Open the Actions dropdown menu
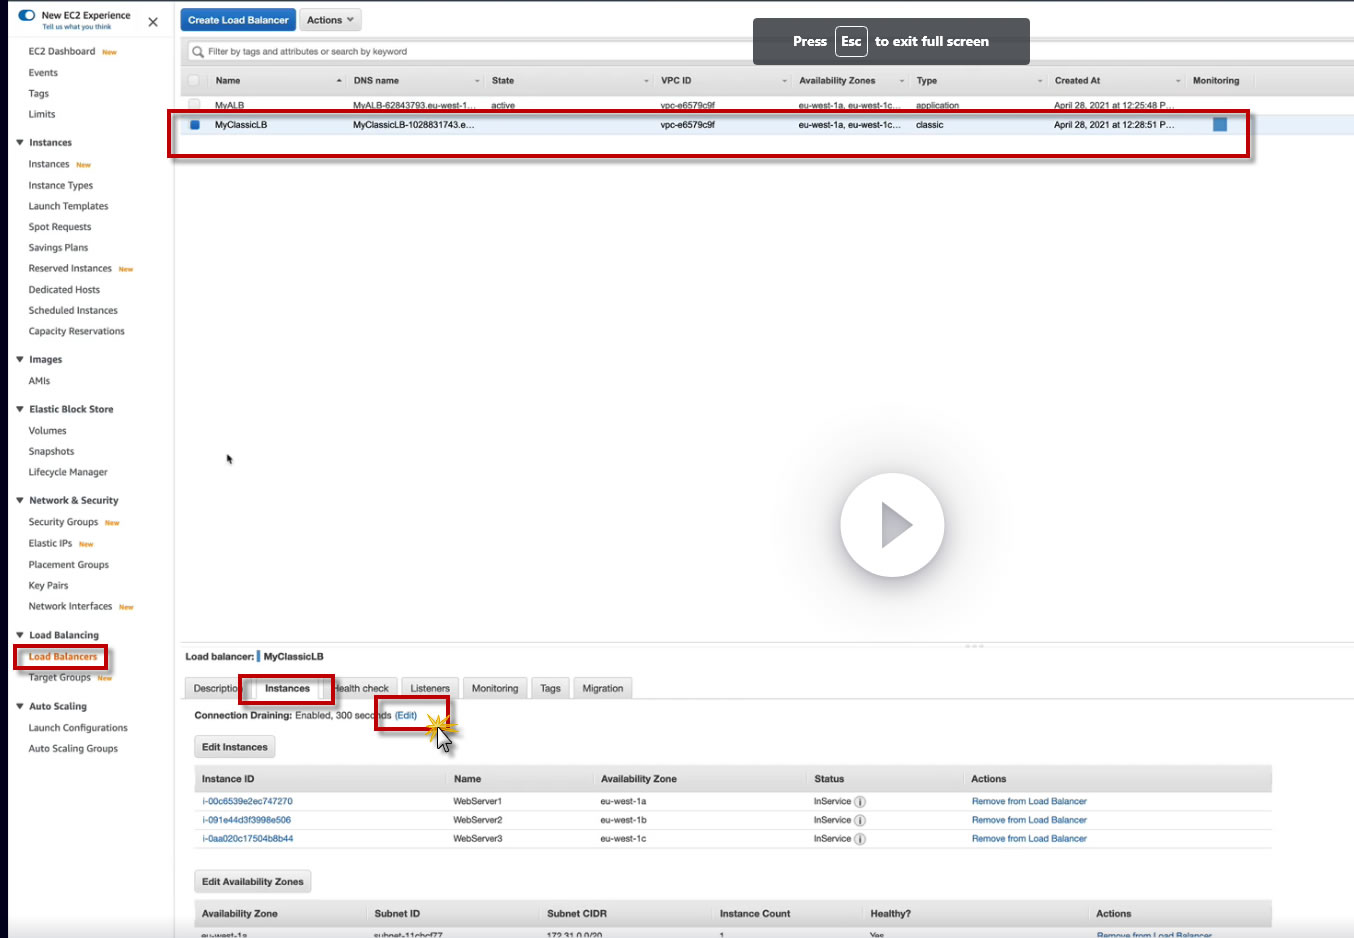This screenshot has height=938, width=1354. tap(330, 20)
